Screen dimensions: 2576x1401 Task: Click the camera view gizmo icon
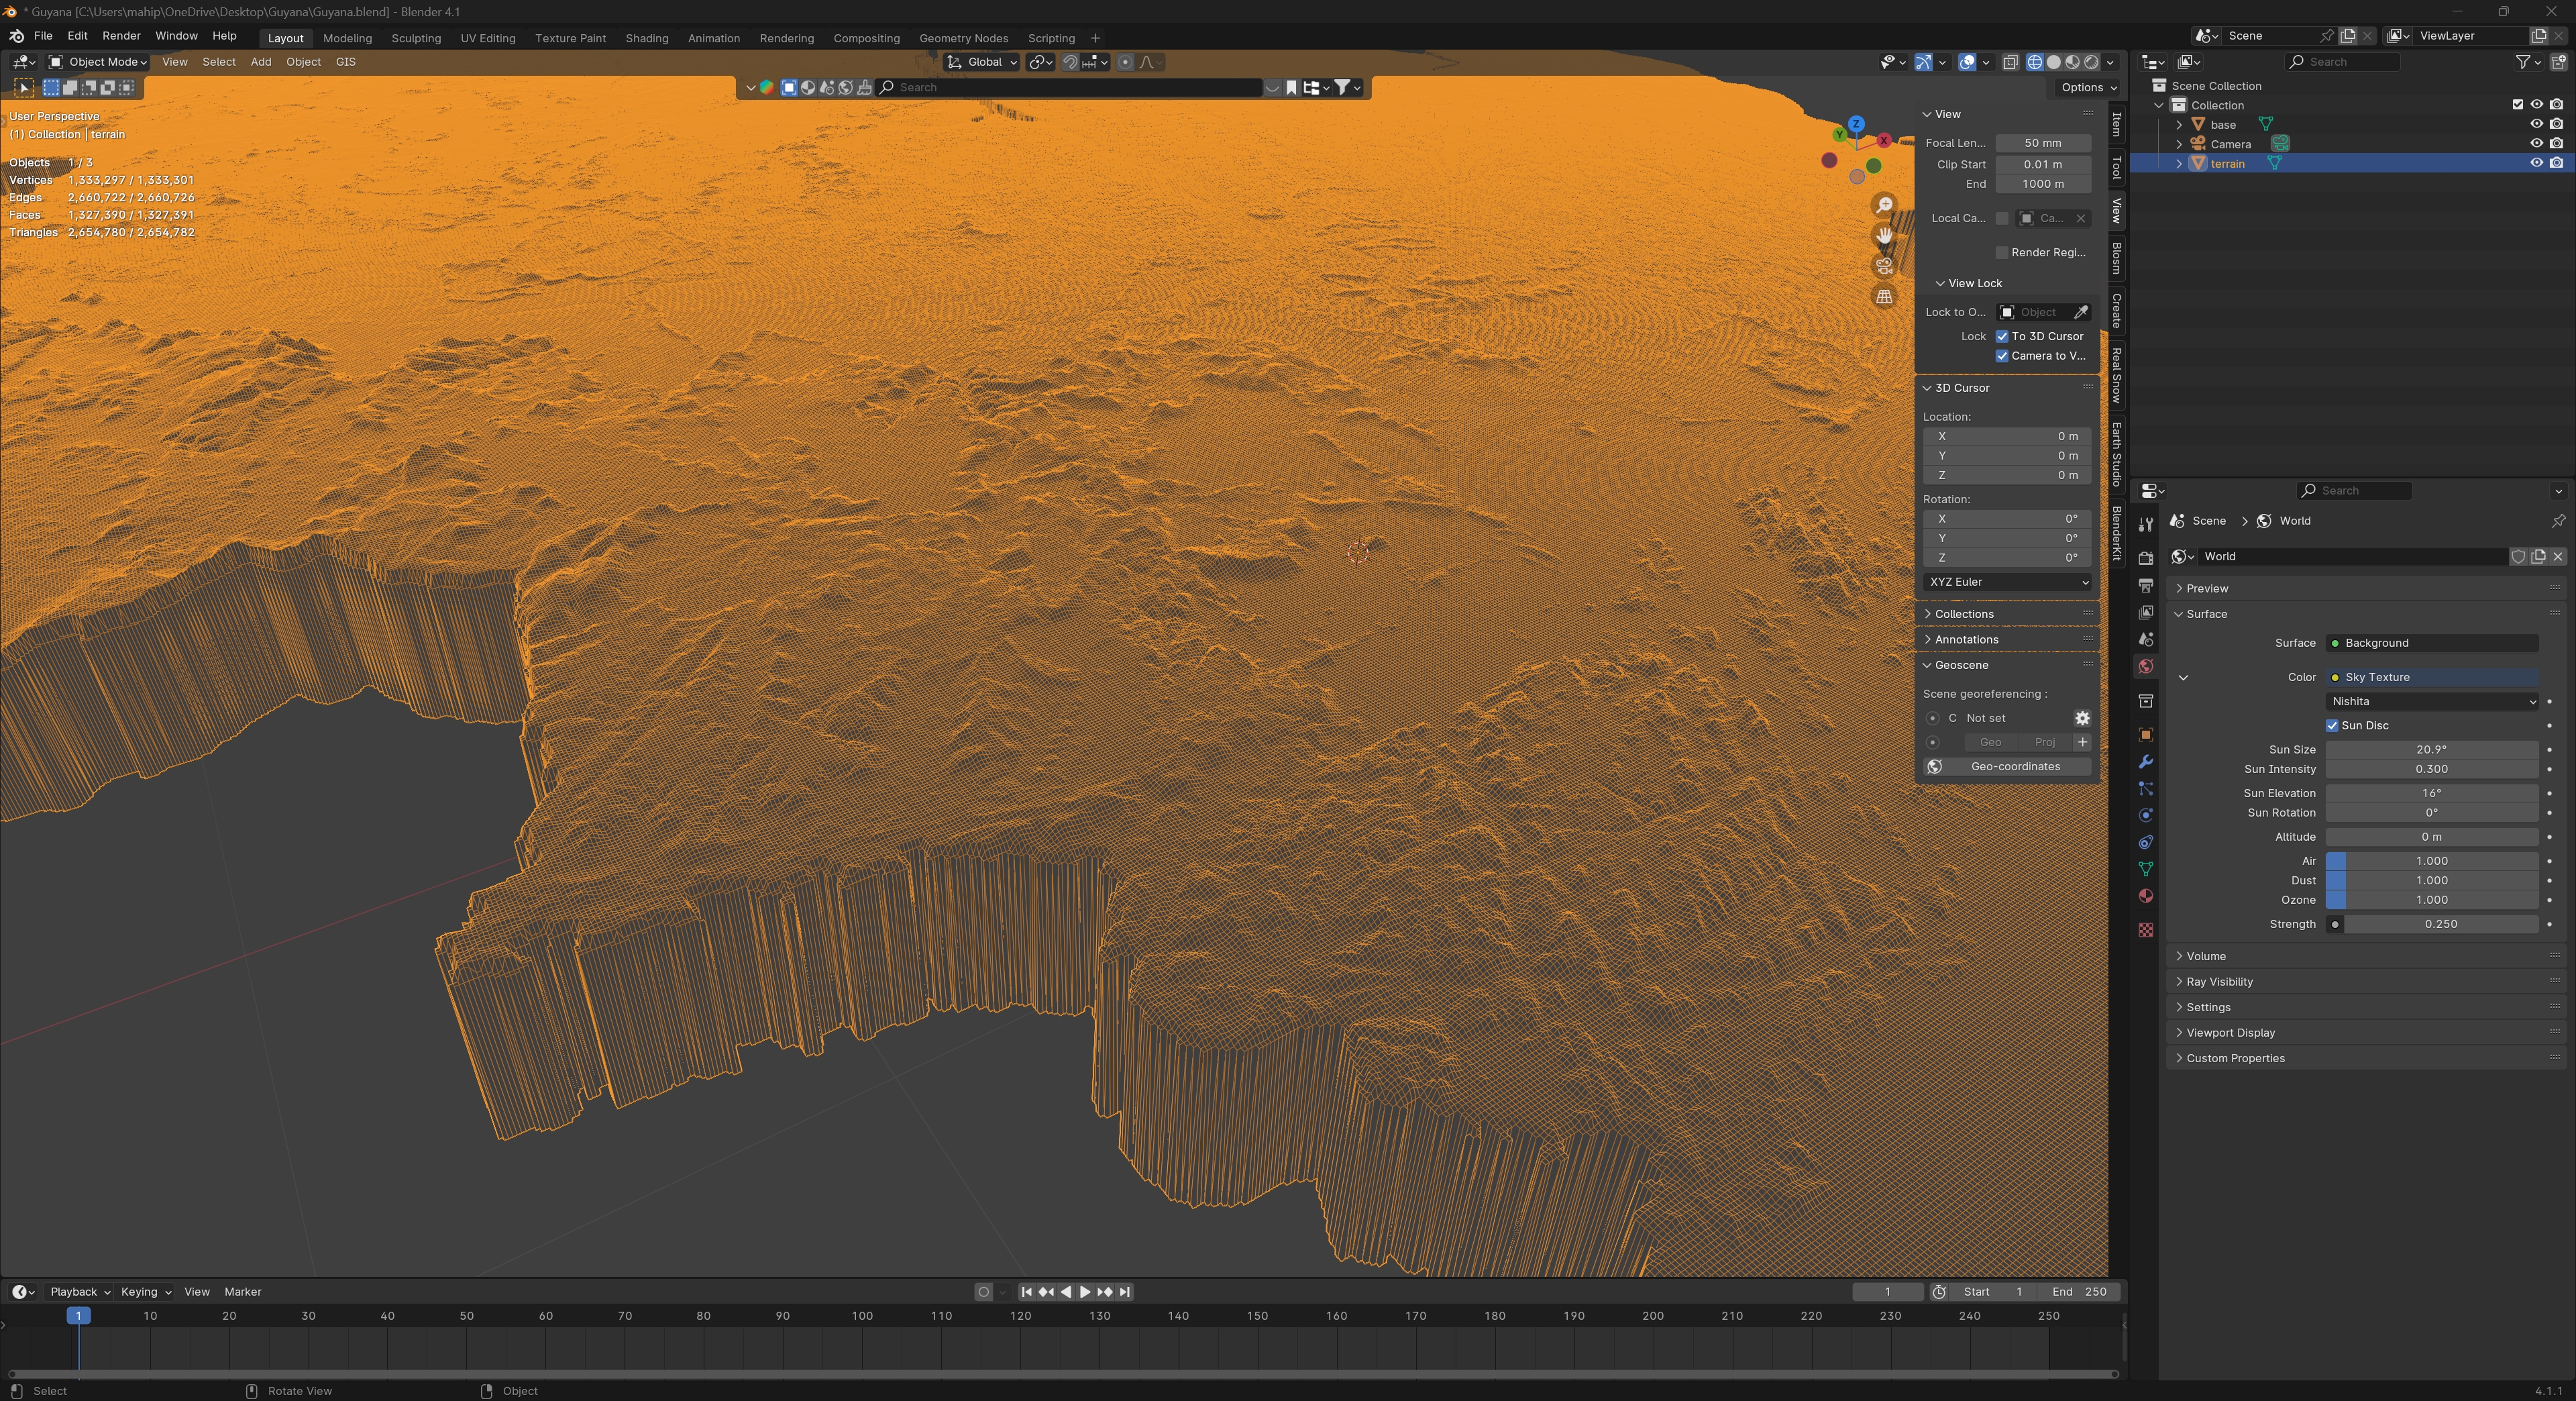(x=1884, y=265)
